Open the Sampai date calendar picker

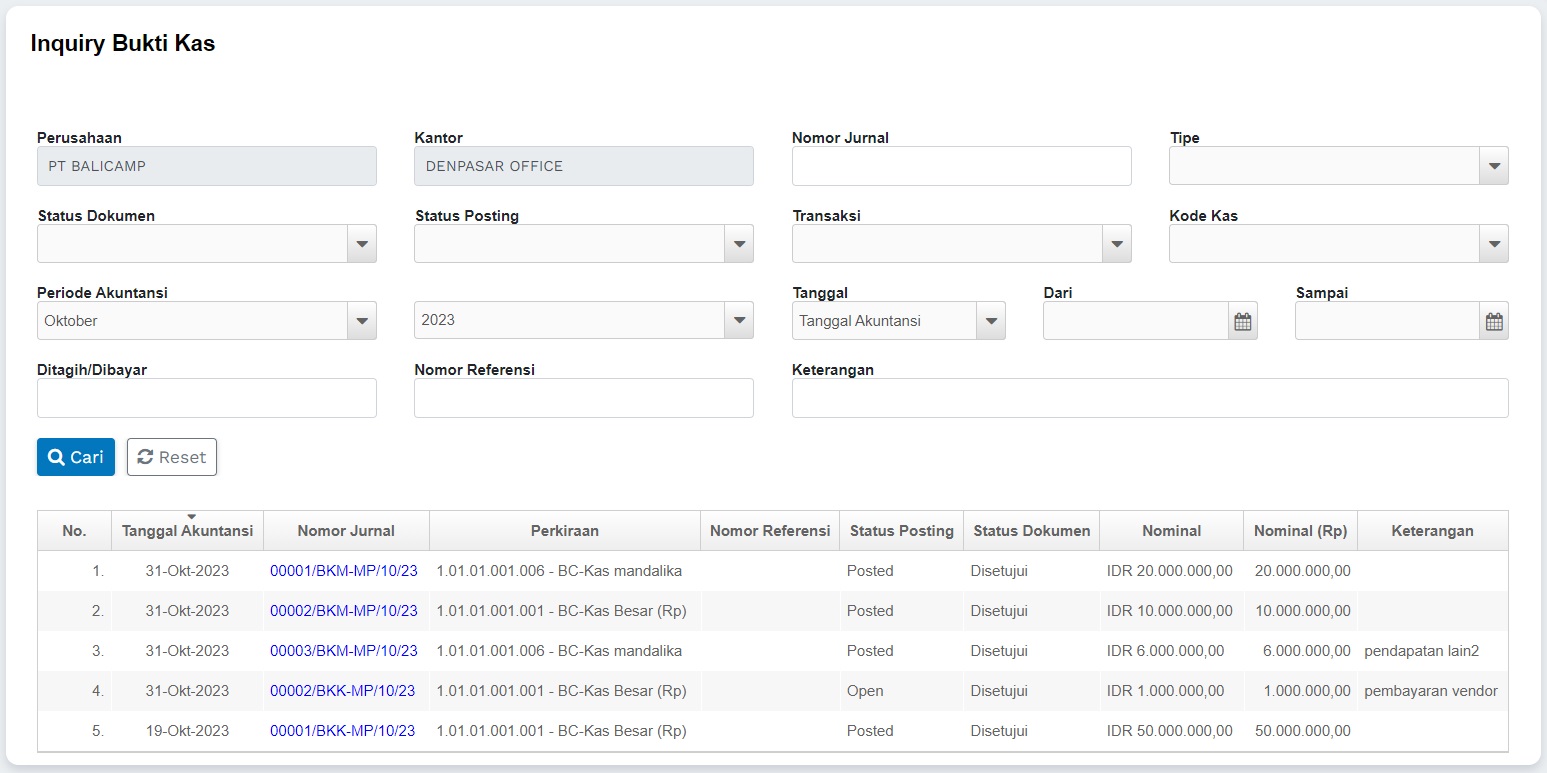tap(1494, 321)
